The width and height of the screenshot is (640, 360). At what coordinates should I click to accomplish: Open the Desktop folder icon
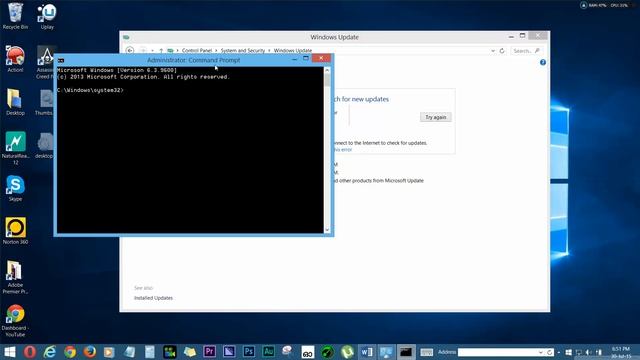click(x=15, y=102)
